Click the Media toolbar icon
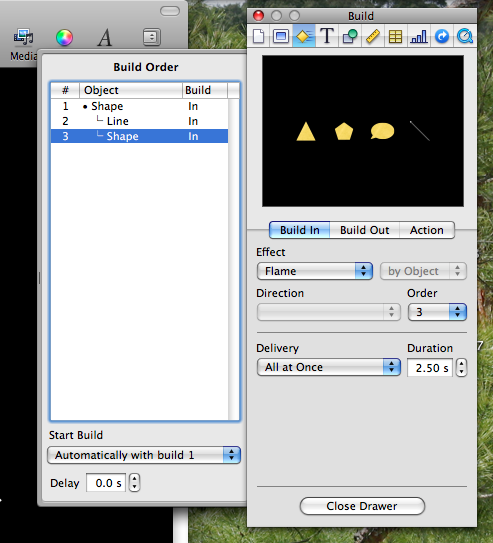Image resolution: width=493 pixels, height=543 pixels. [23, 37]
